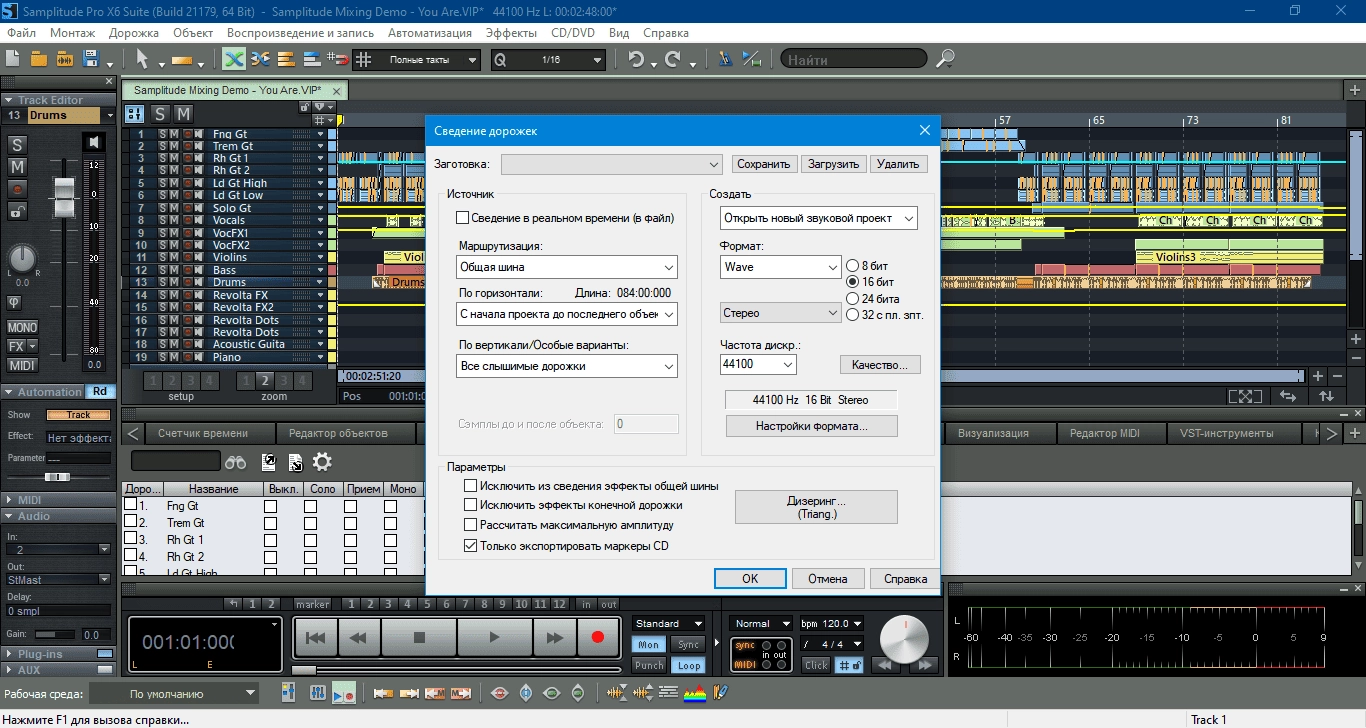Viewport: 1366px width, 728px height.
Task: Click the Gain slider in Audio section
Action: (56, 634)
